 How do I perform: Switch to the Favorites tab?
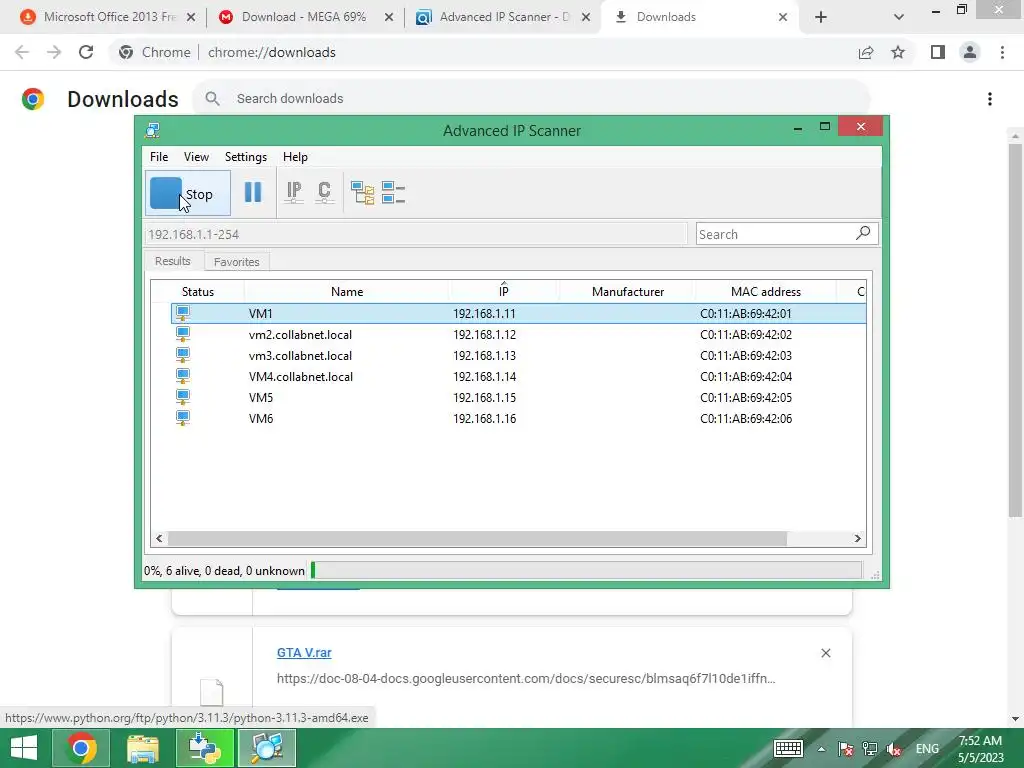236,261
